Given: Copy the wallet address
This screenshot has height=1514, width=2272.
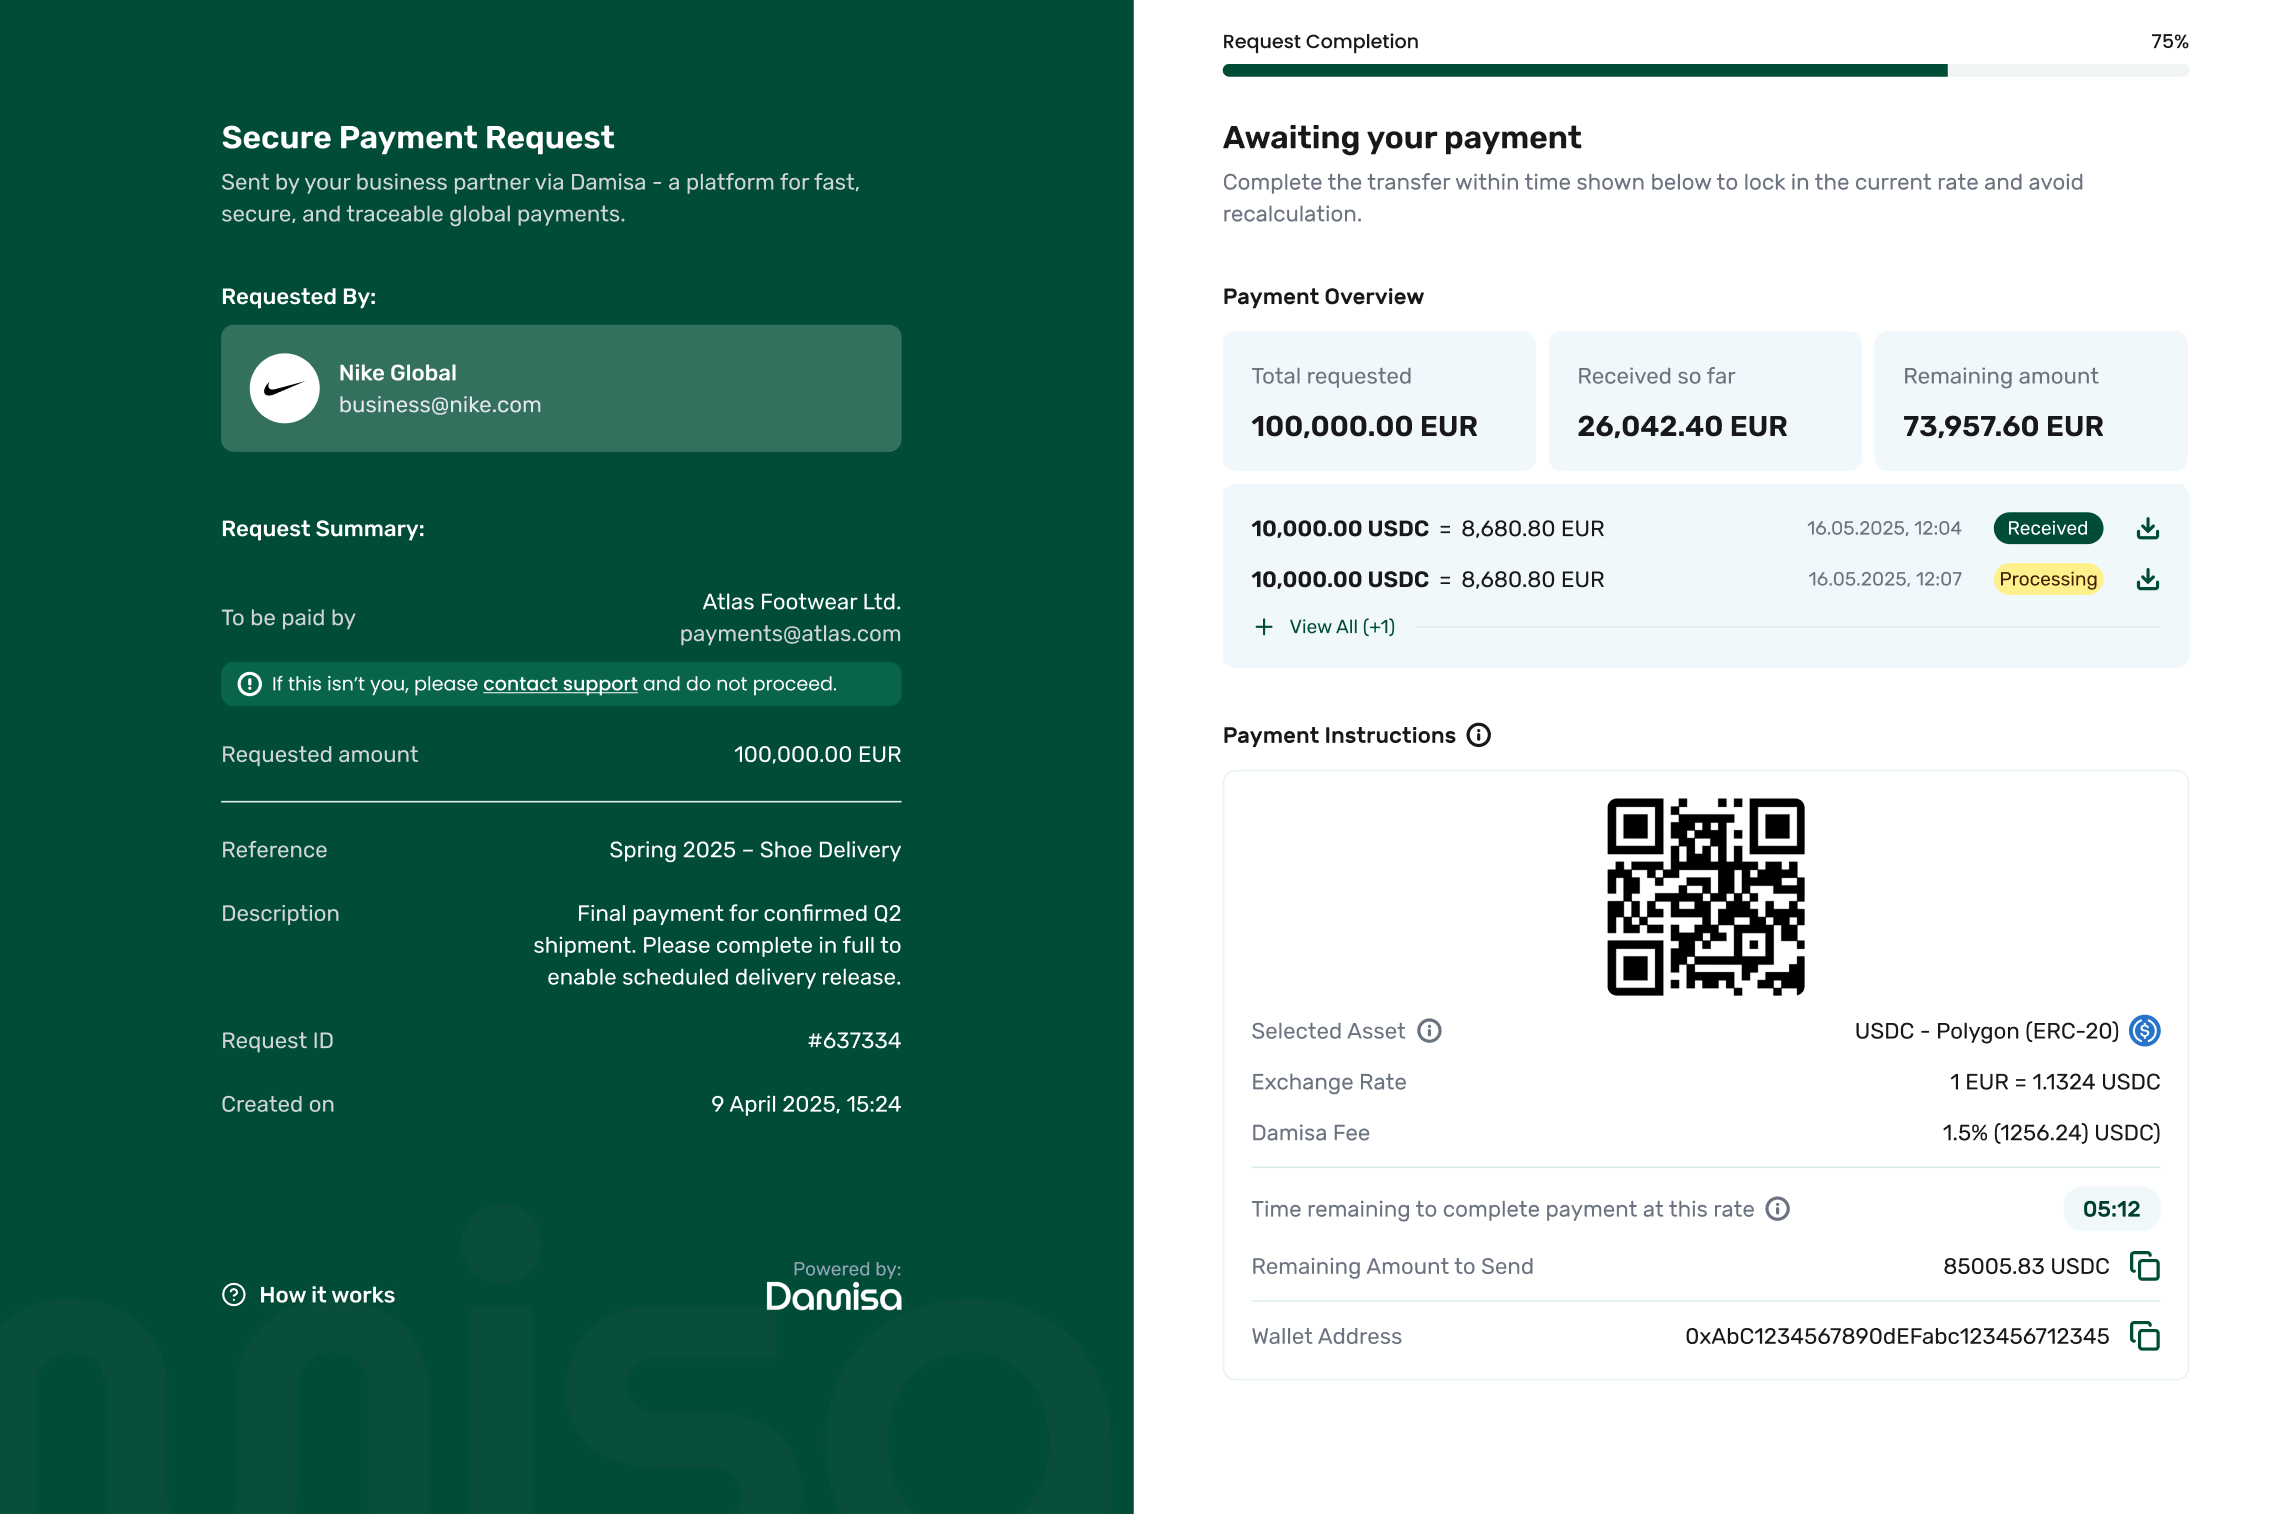Looking at the screenshot, I should pos(2144,1336).
